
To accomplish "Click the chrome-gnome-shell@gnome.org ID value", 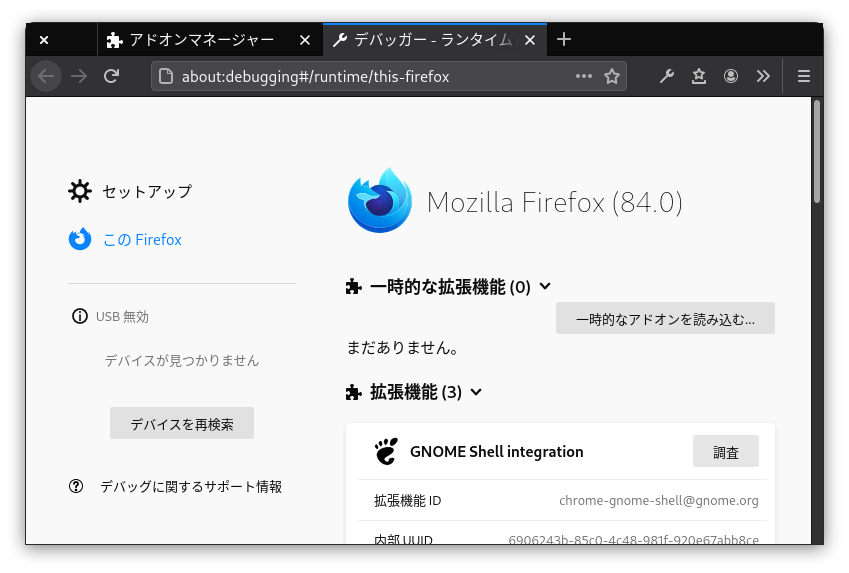I will (658, 500).
